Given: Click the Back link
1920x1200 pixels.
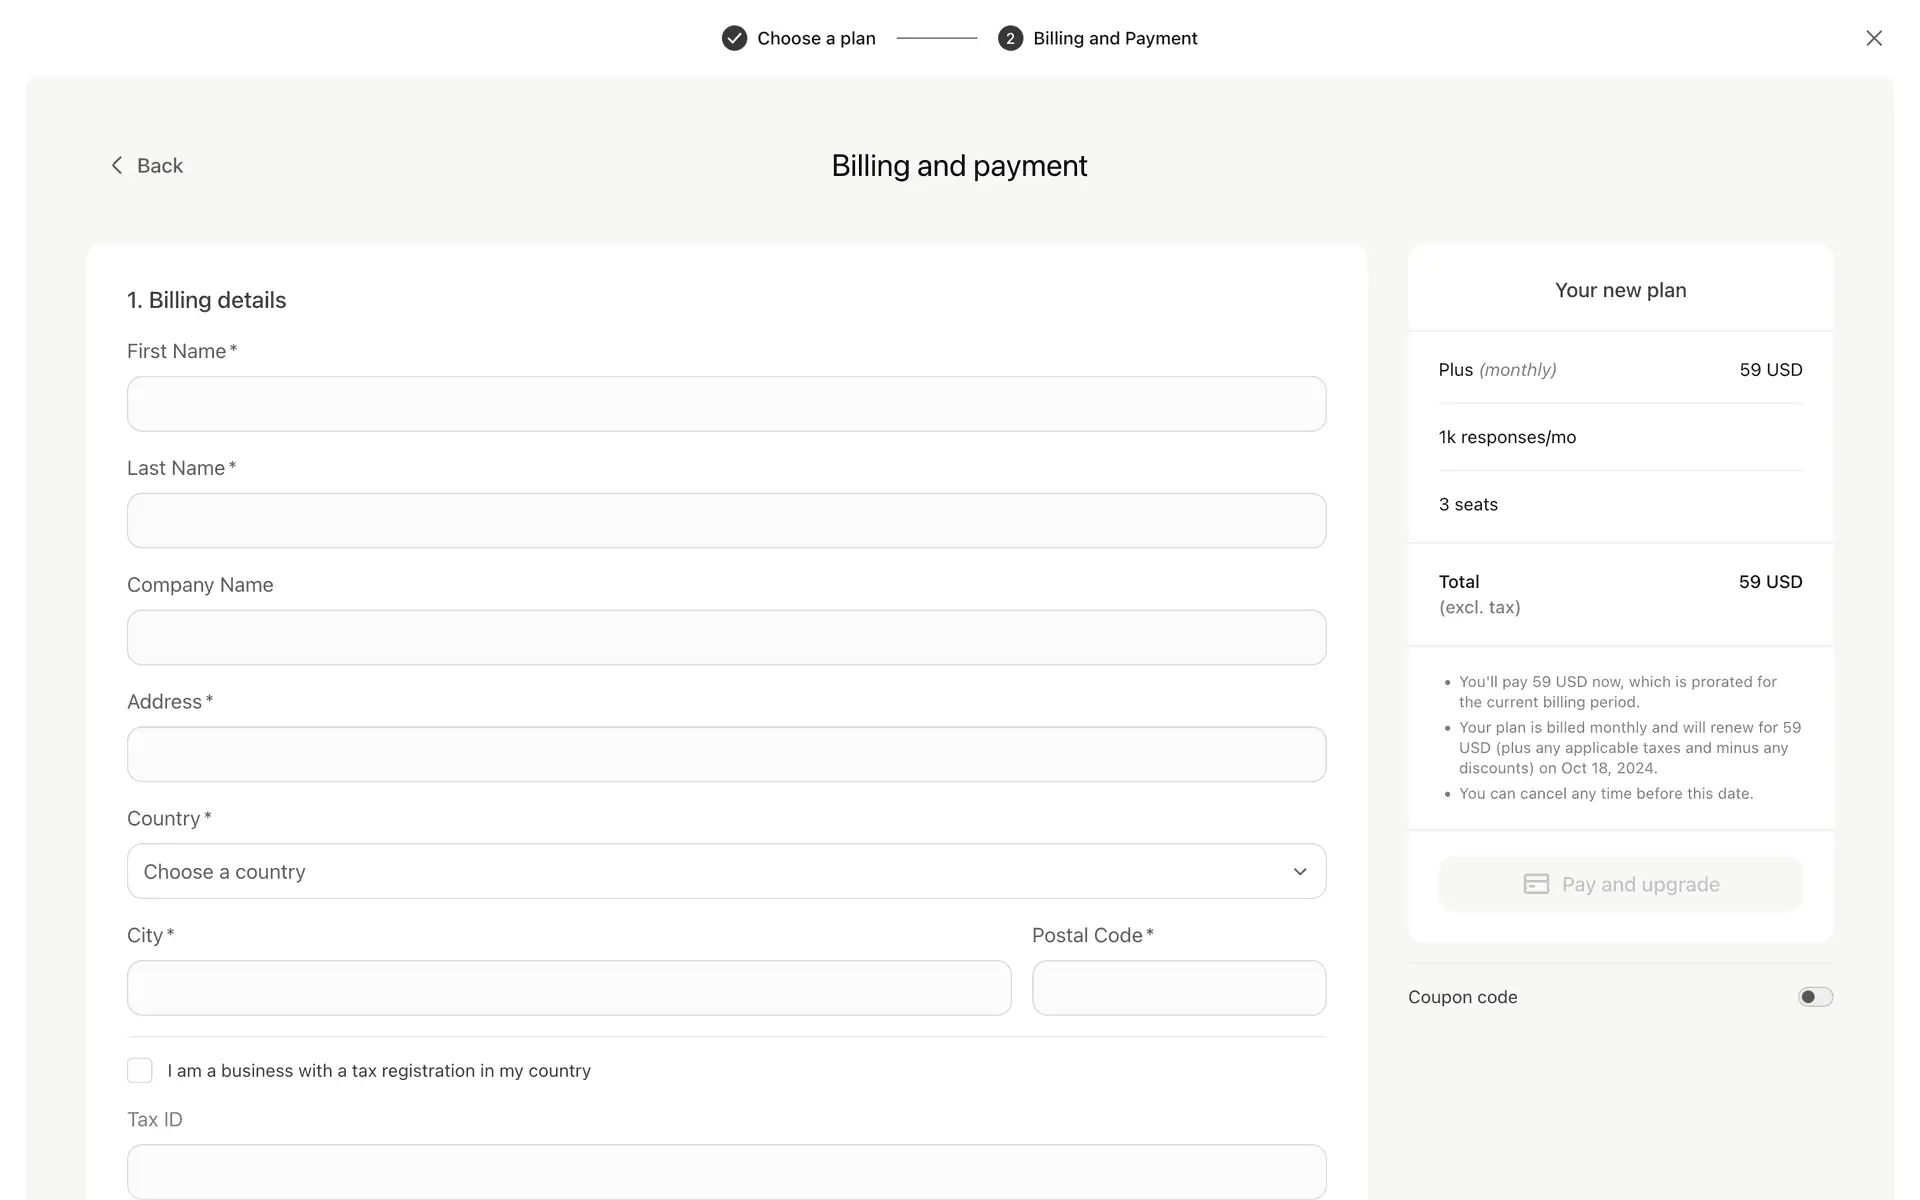Looking at the screenshot, I should (160, 165).
